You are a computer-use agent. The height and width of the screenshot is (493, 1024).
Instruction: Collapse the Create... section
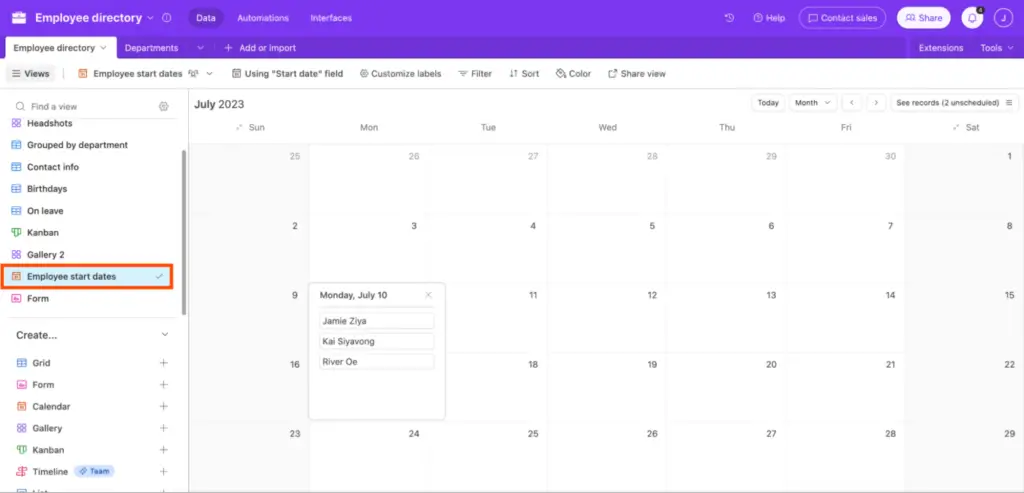(x=165, y=335)
